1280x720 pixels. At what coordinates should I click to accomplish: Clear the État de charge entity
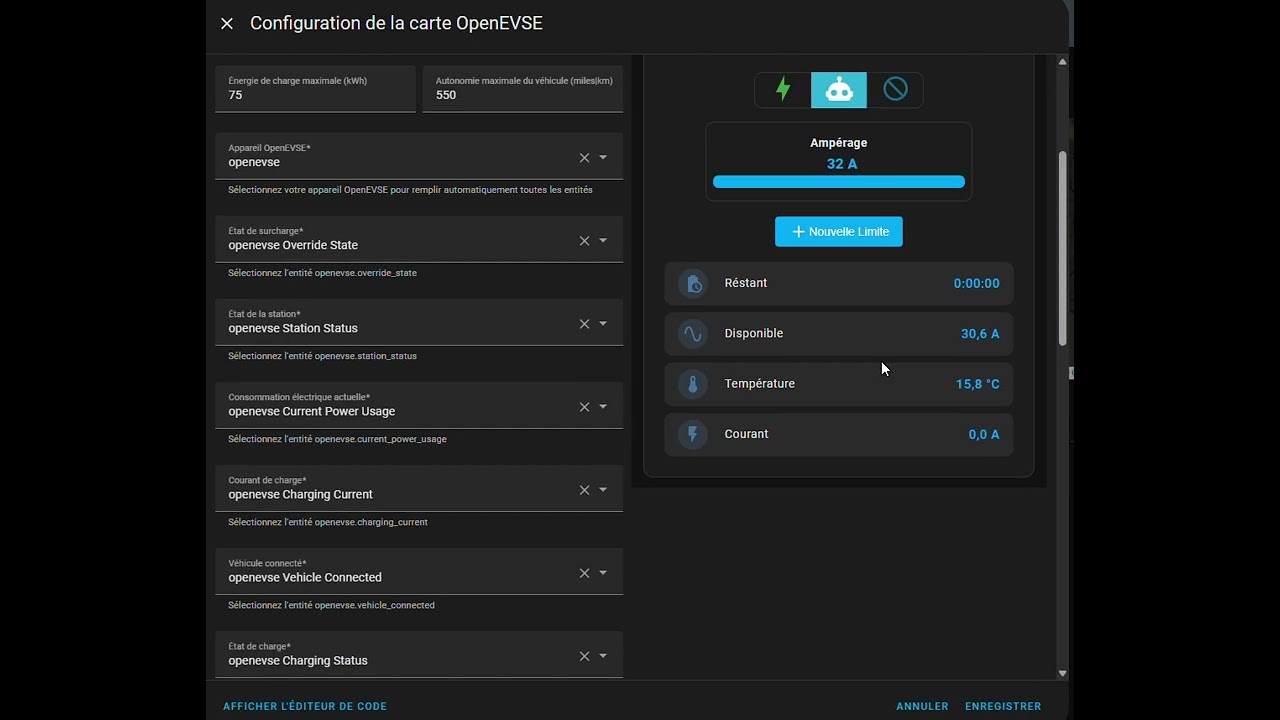pos(584,656)
